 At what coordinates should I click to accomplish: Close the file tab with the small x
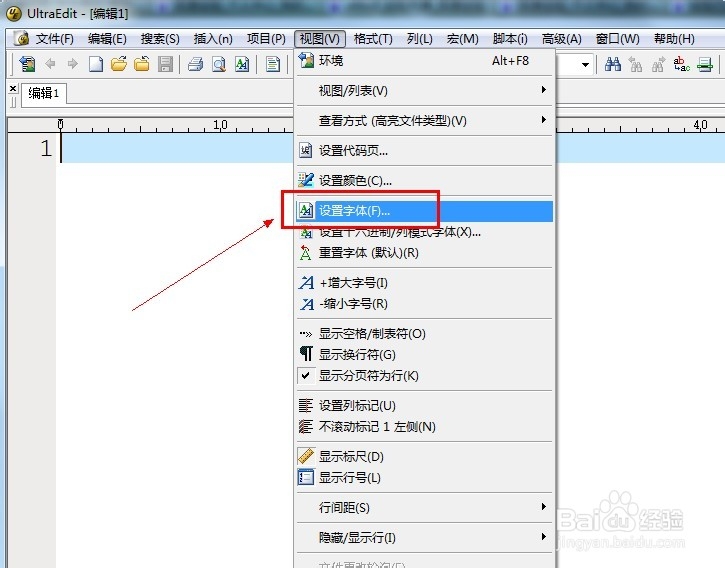pyautogui.click(x=13, y=88)
